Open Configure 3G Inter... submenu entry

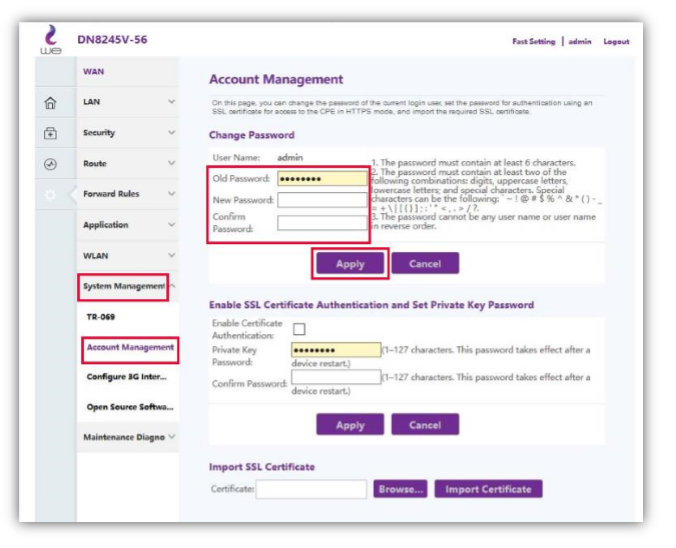pos(126,377)
